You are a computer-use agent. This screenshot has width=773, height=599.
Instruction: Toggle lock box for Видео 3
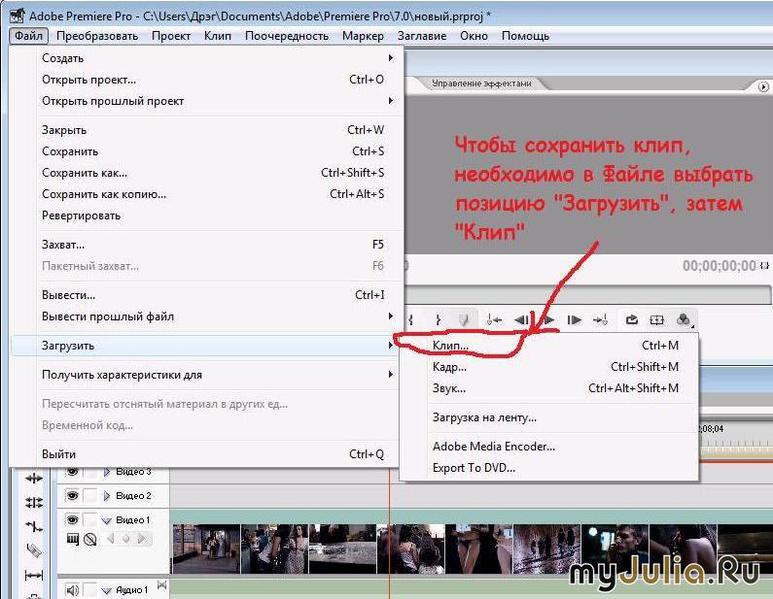pos(90,472)
